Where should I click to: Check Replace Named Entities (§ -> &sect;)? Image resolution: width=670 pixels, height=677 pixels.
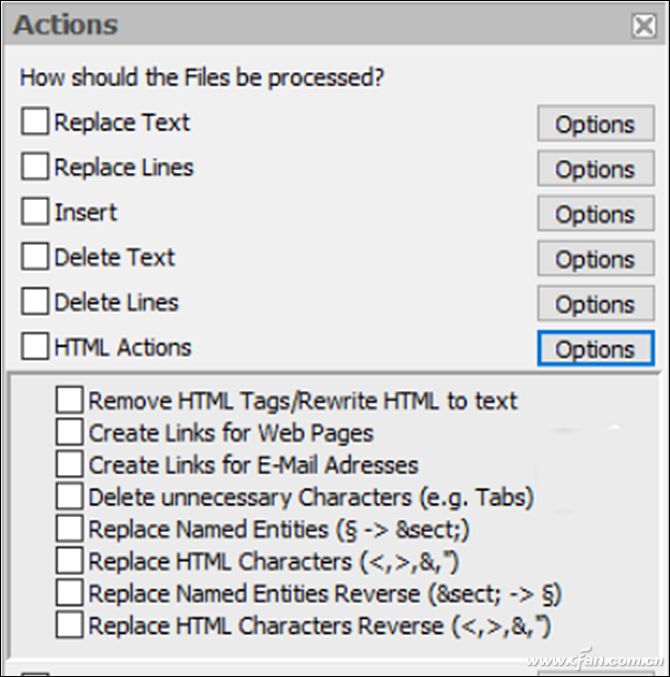tap(69, 529)
